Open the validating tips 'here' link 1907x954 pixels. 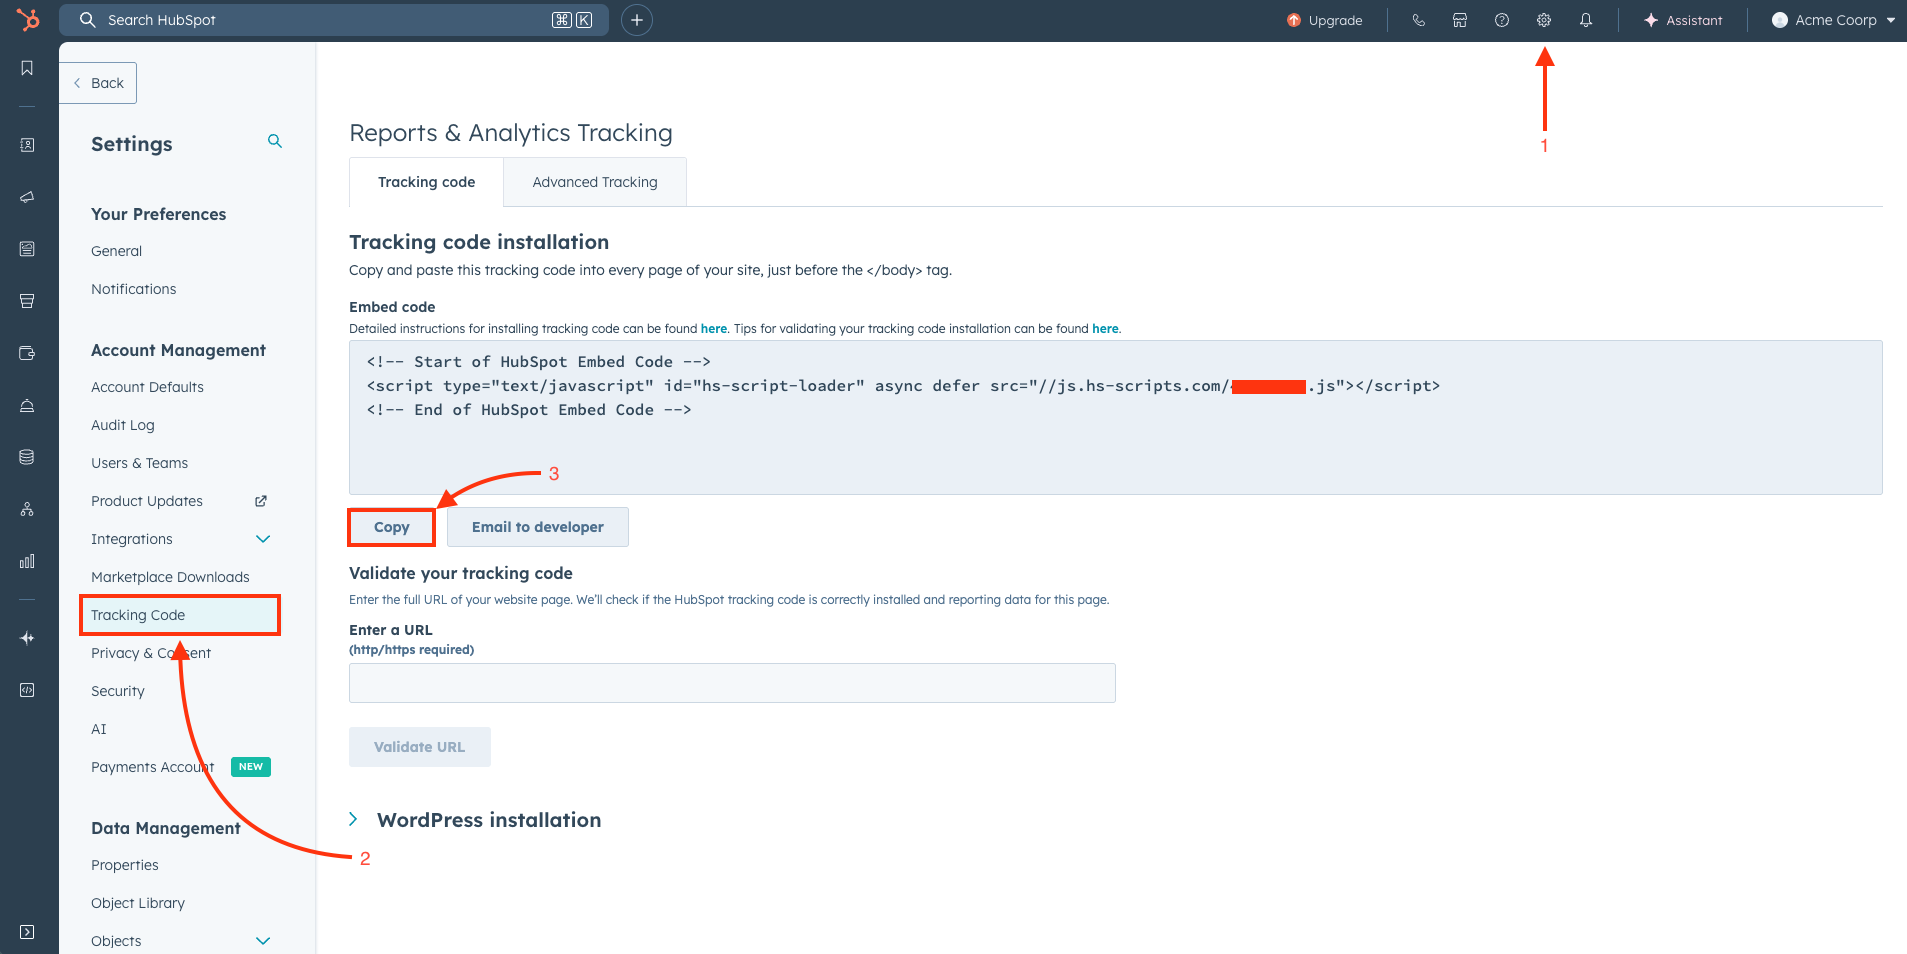point(1105,328)
